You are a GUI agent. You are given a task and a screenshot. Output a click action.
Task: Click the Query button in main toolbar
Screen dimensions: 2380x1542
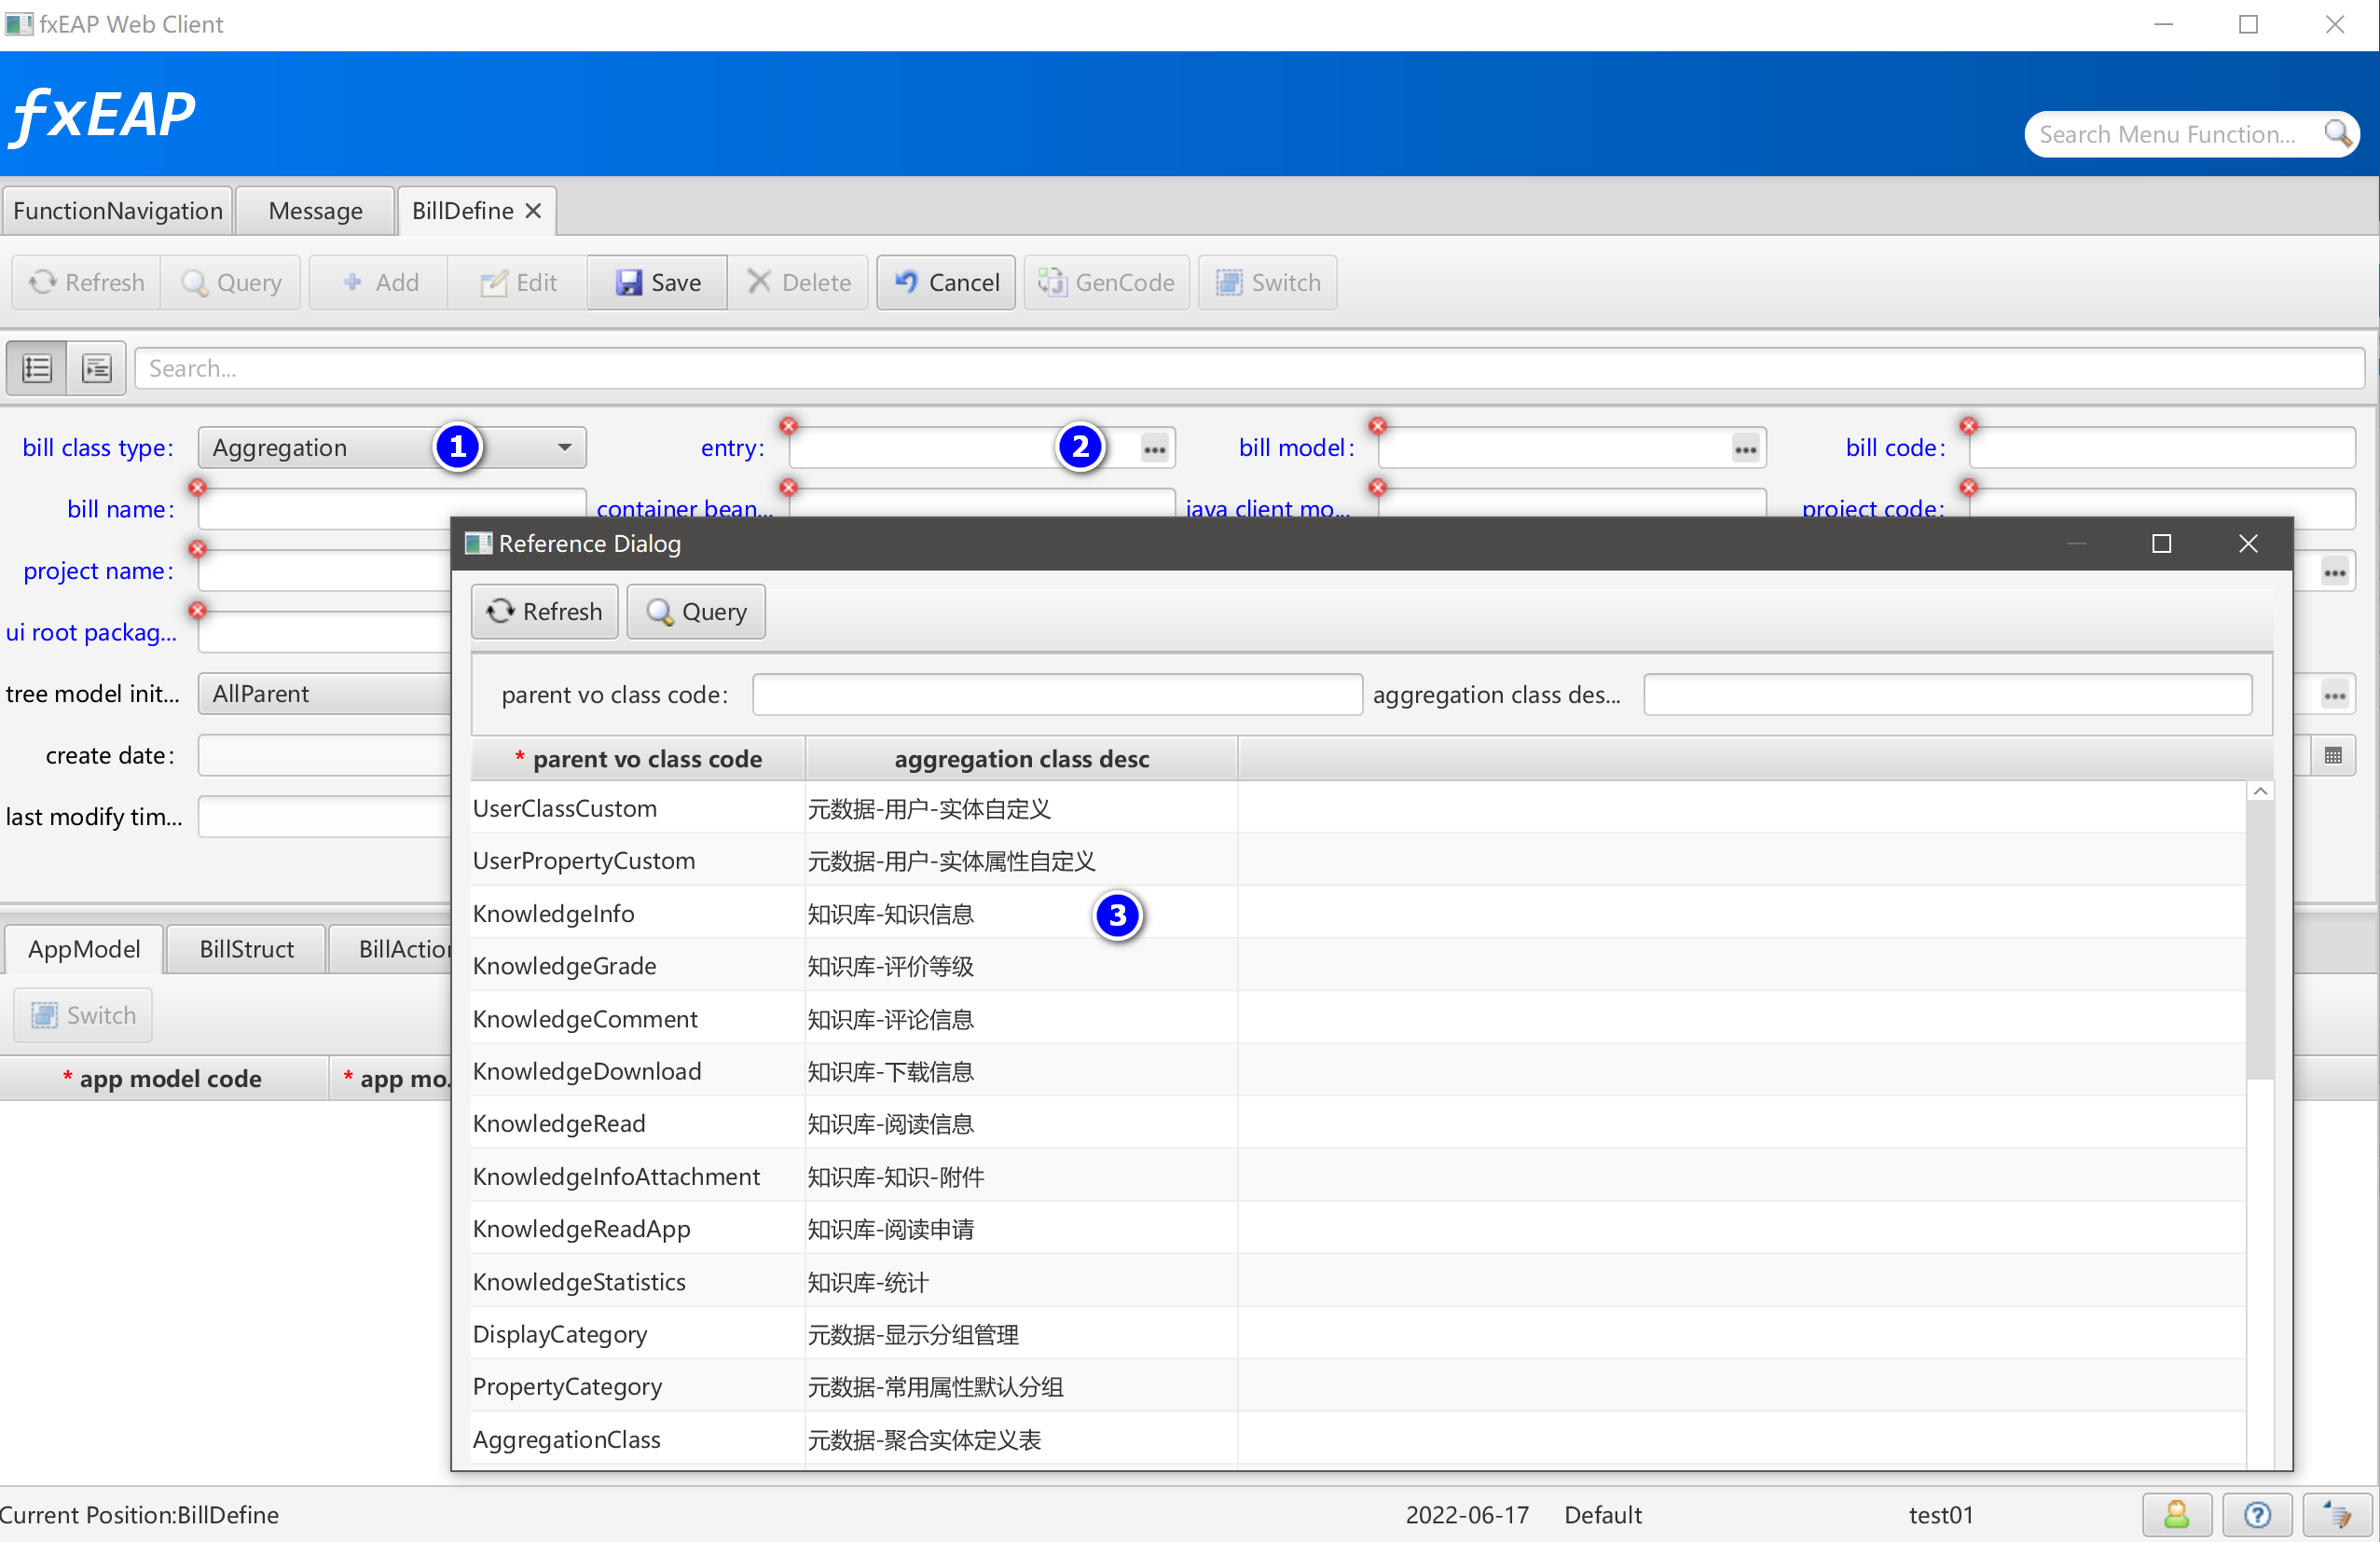[232, 283]
